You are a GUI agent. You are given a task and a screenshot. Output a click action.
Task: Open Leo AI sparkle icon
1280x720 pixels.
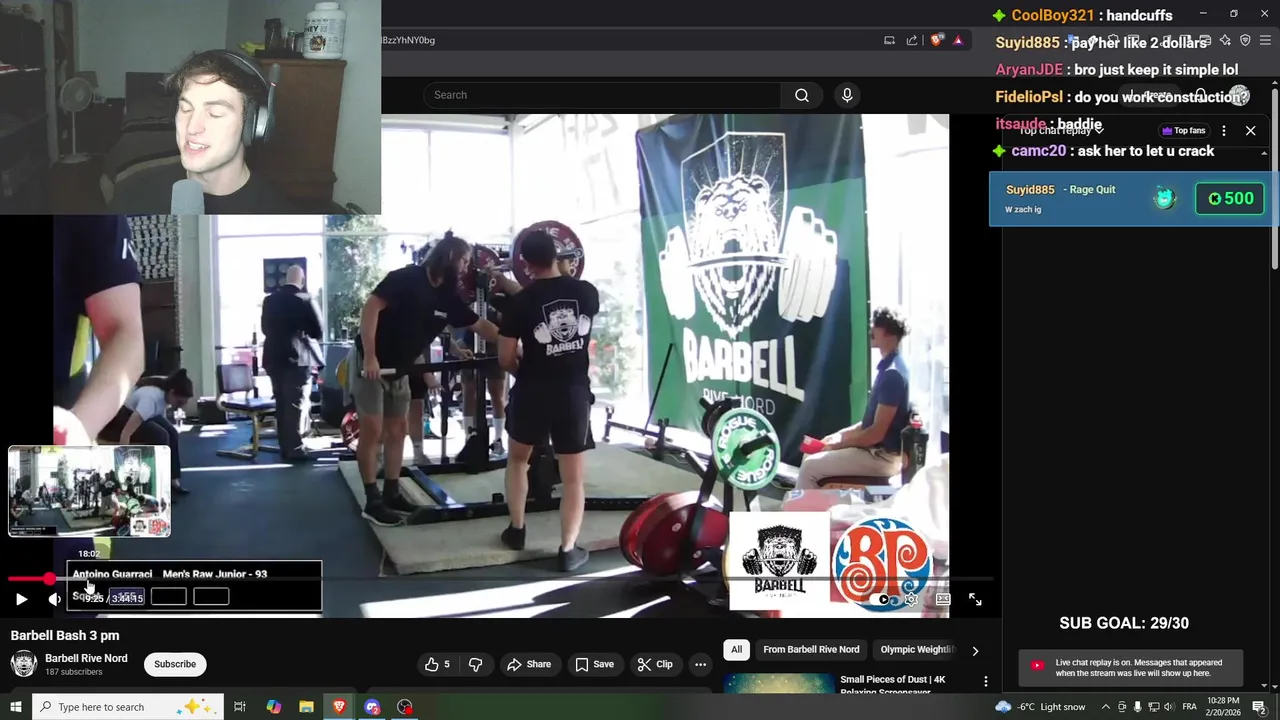click(1225, 40)
